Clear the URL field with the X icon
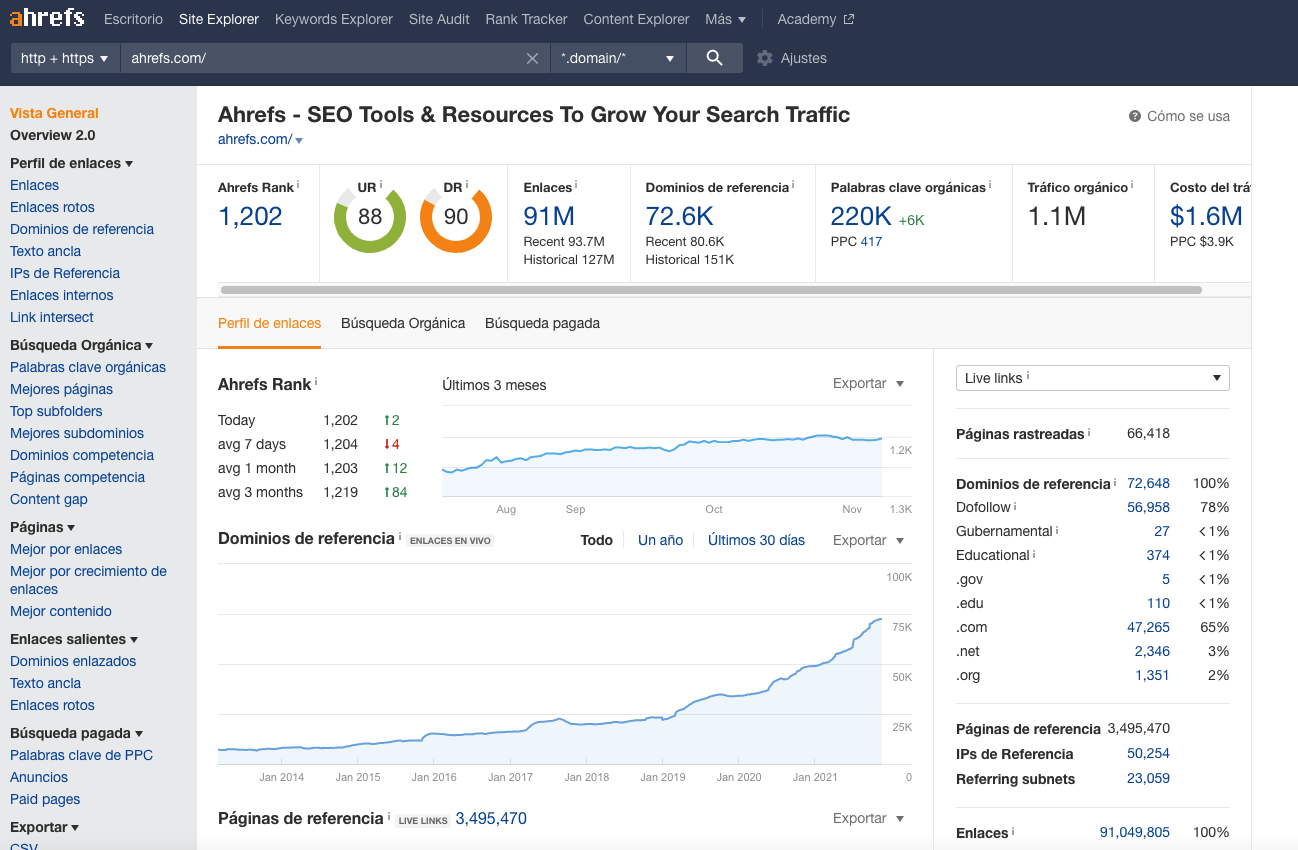The width and height of the screenshot is (1298, 850). (x=533, y=58)
